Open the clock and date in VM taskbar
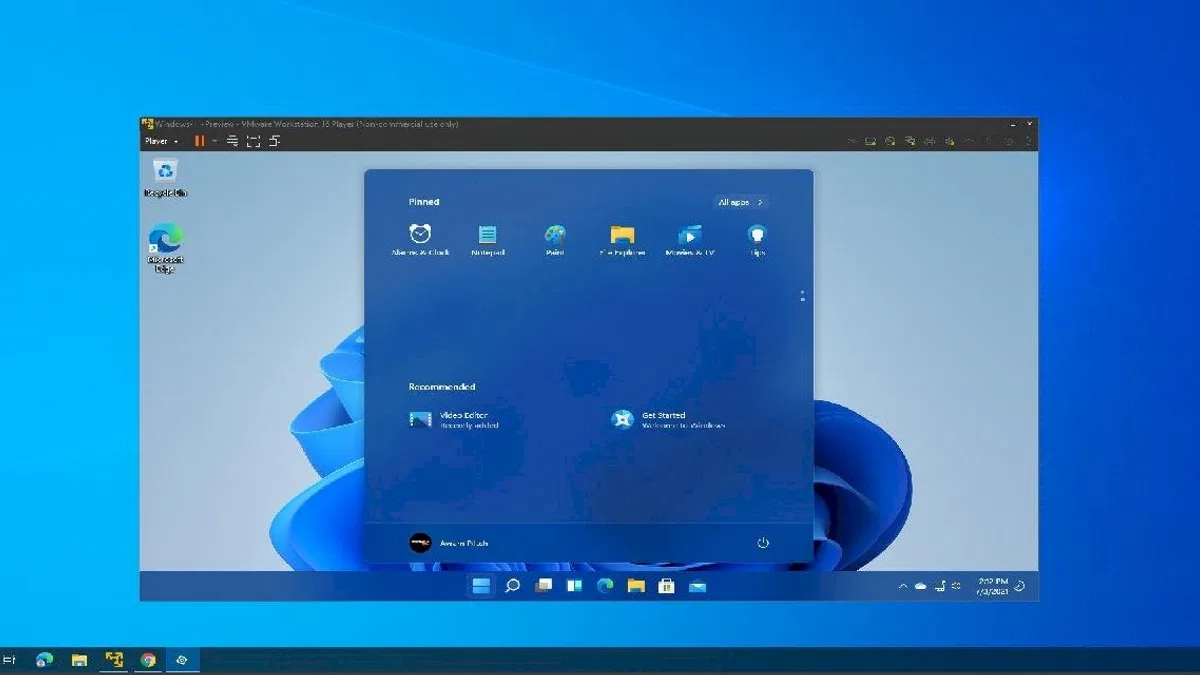The height and width of the screenshot is (675, 1200). 992,586
